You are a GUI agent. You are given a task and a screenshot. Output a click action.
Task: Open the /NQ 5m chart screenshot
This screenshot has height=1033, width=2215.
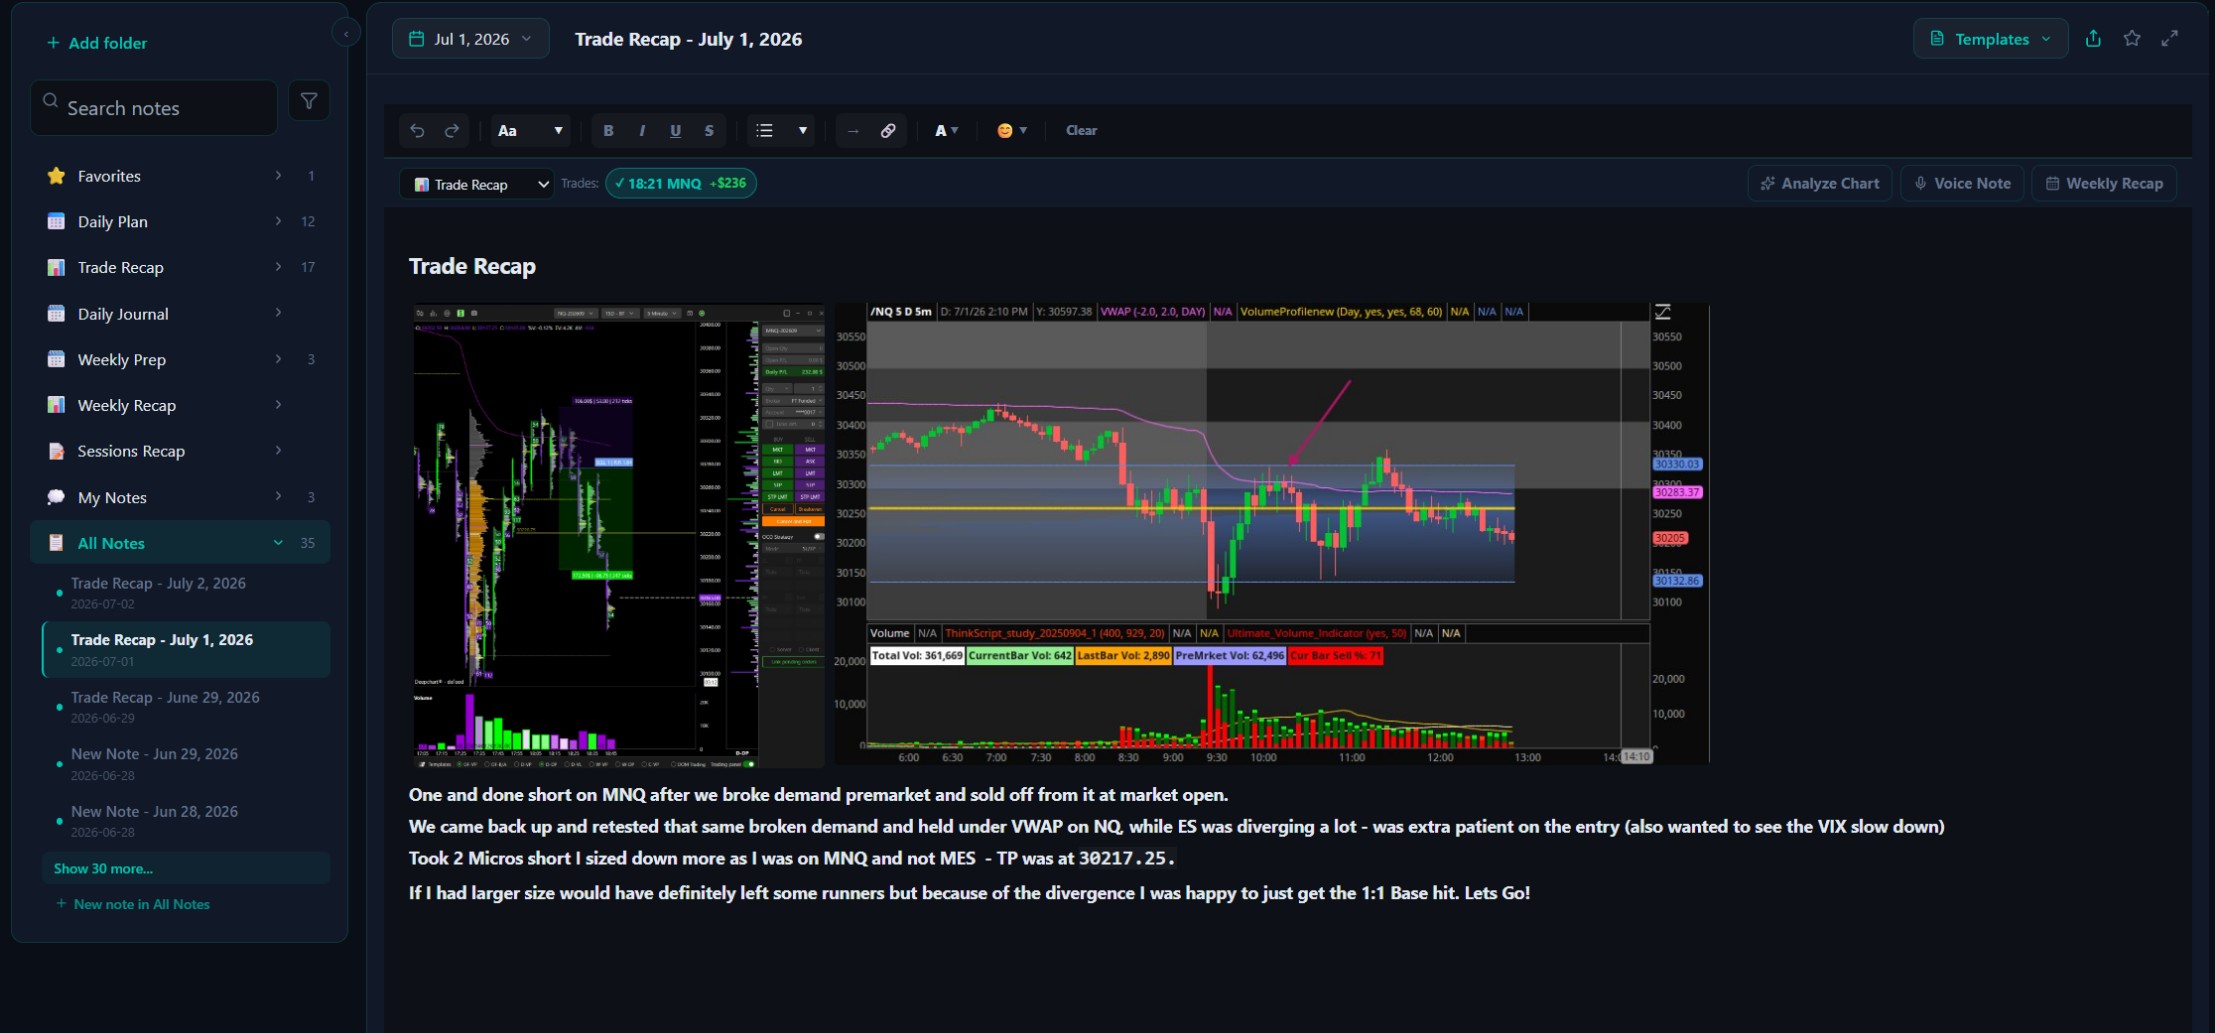tap(1272, 534)
